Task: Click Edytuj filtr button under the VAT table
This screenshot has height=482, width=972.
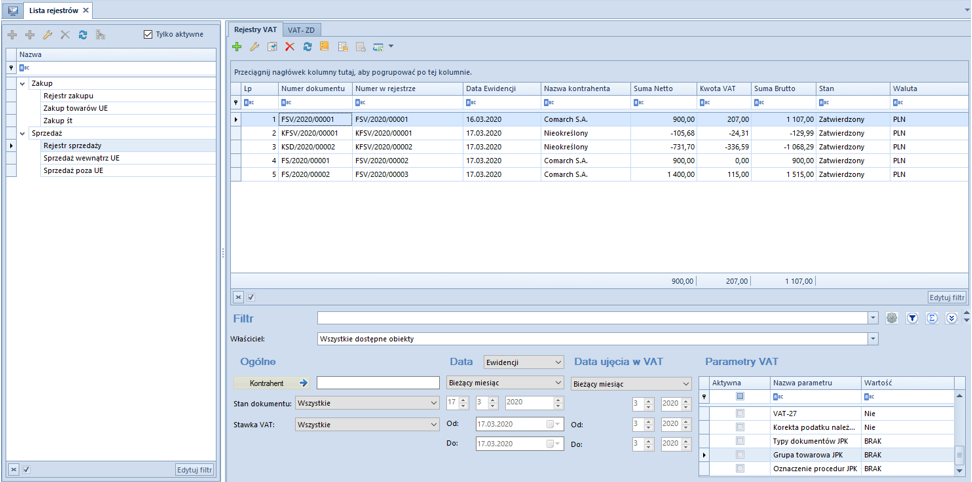Action: pyautogui.click(x=946, y=297)
